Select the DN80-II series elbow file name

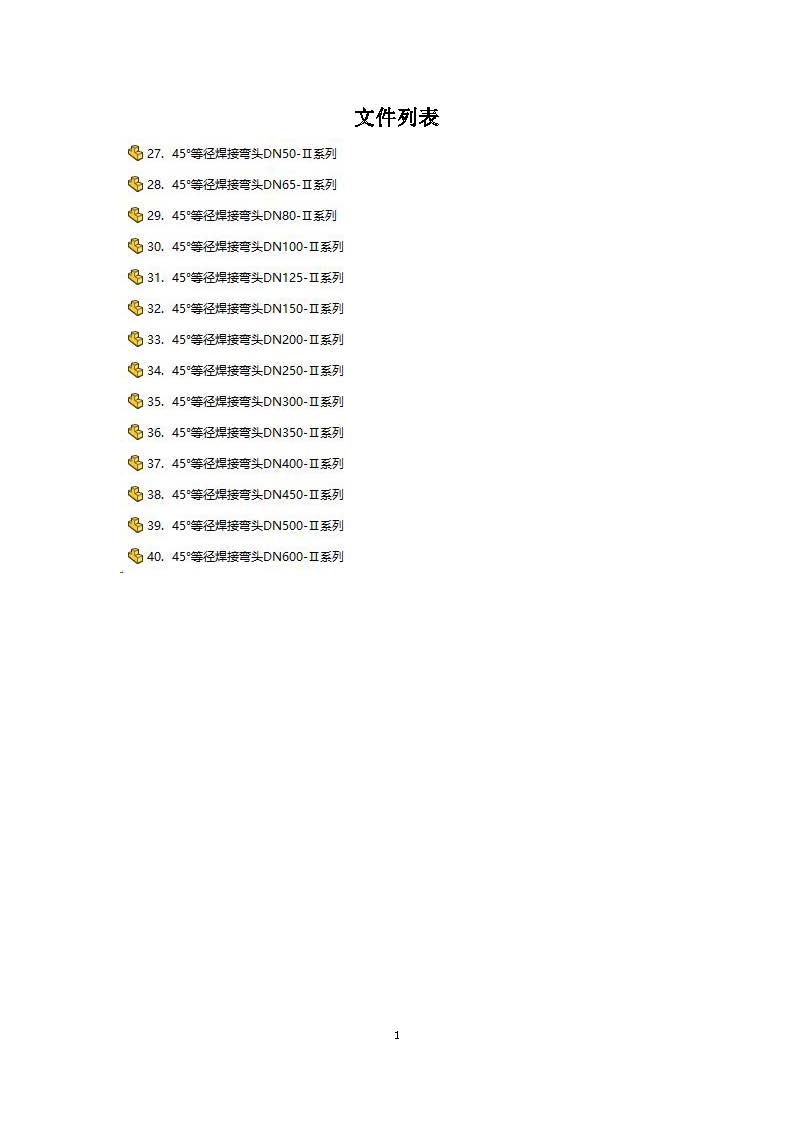pos(254,215)
